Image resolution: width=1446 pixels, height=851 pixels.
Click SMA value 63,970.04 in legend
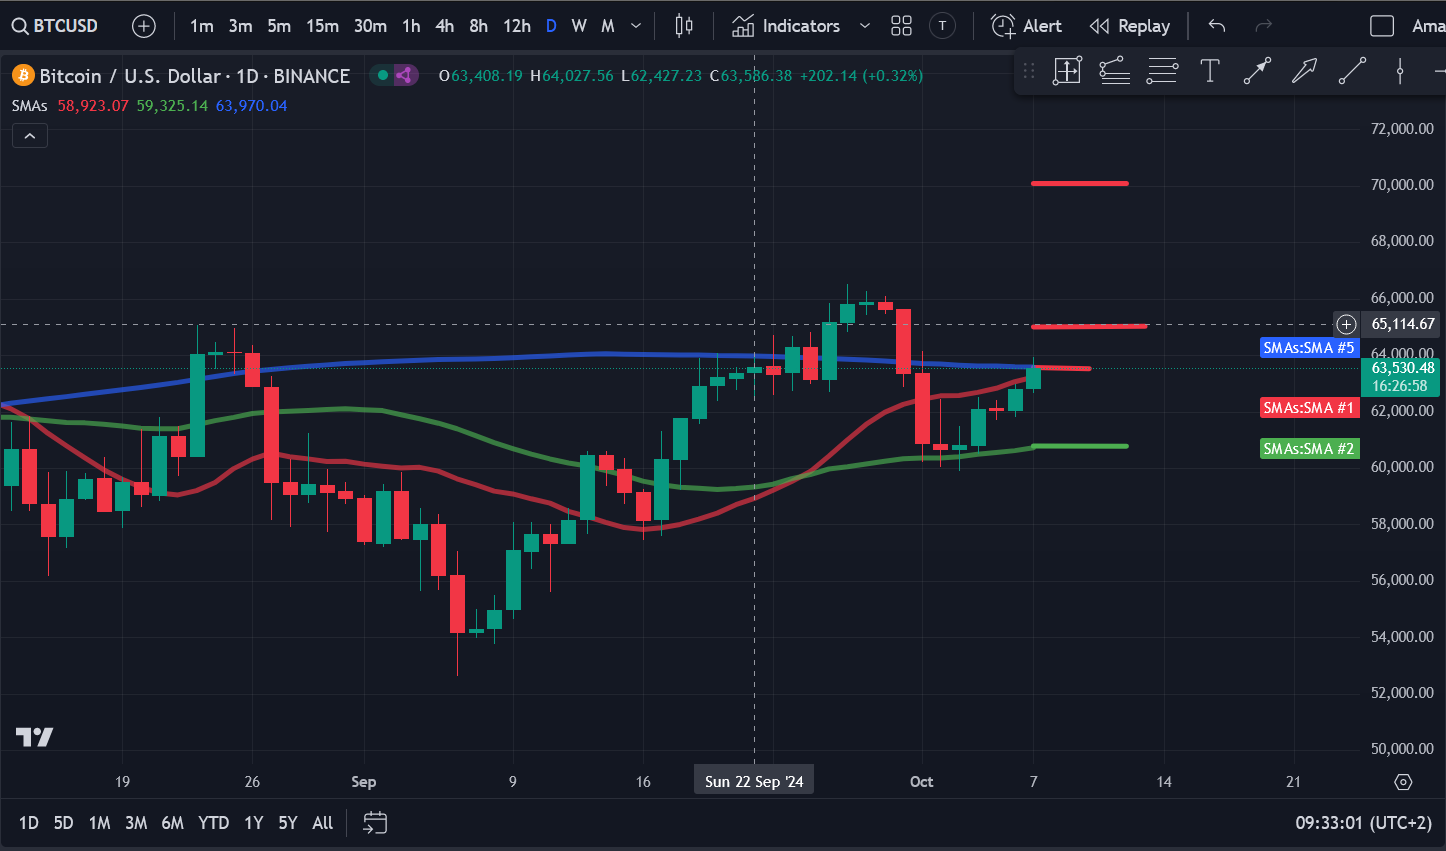pos(251,105)
